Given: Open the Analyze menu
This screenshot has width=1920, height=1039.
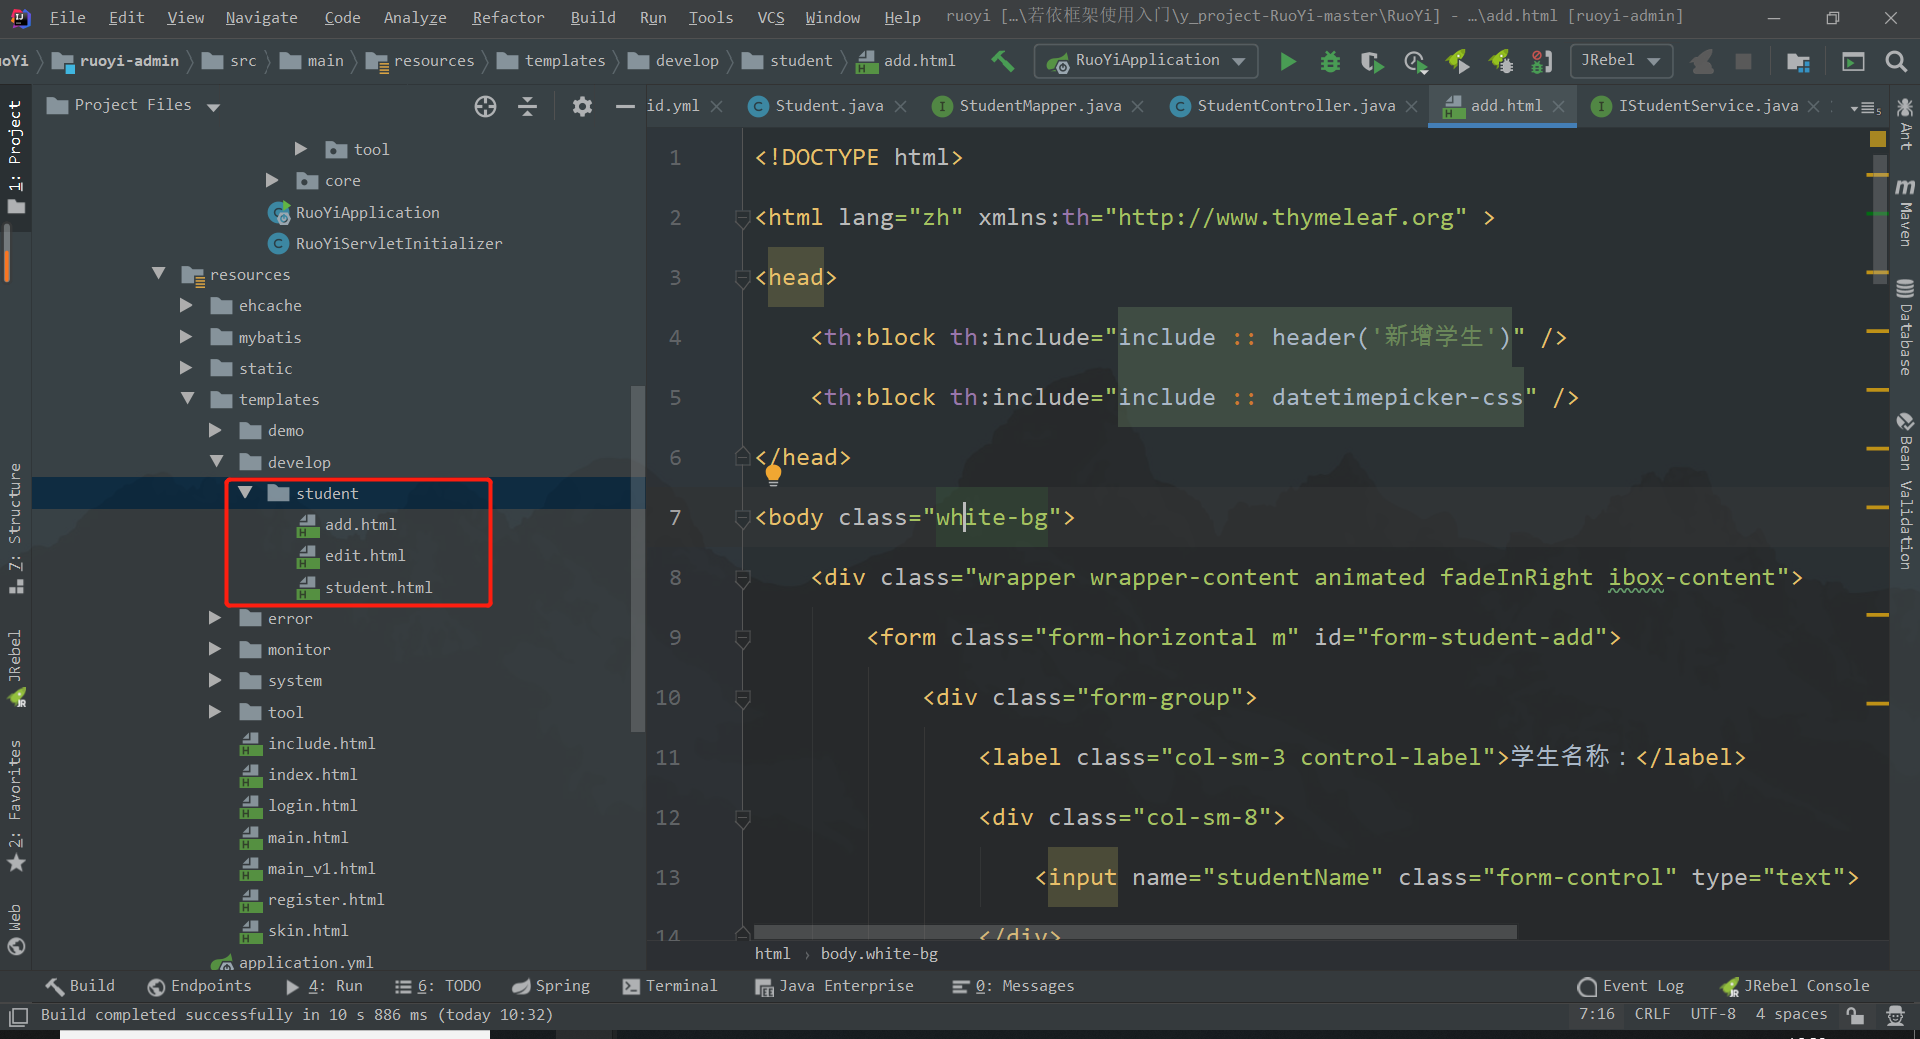Looking at the screenshot, I should point(415,17).
